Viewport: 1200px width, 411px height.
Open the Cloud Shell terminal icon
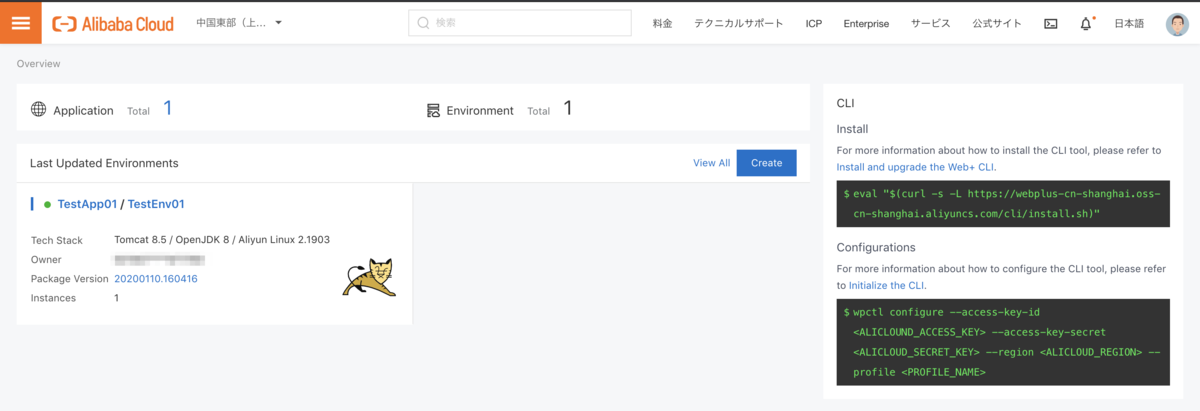click(x=1050, y=23)
